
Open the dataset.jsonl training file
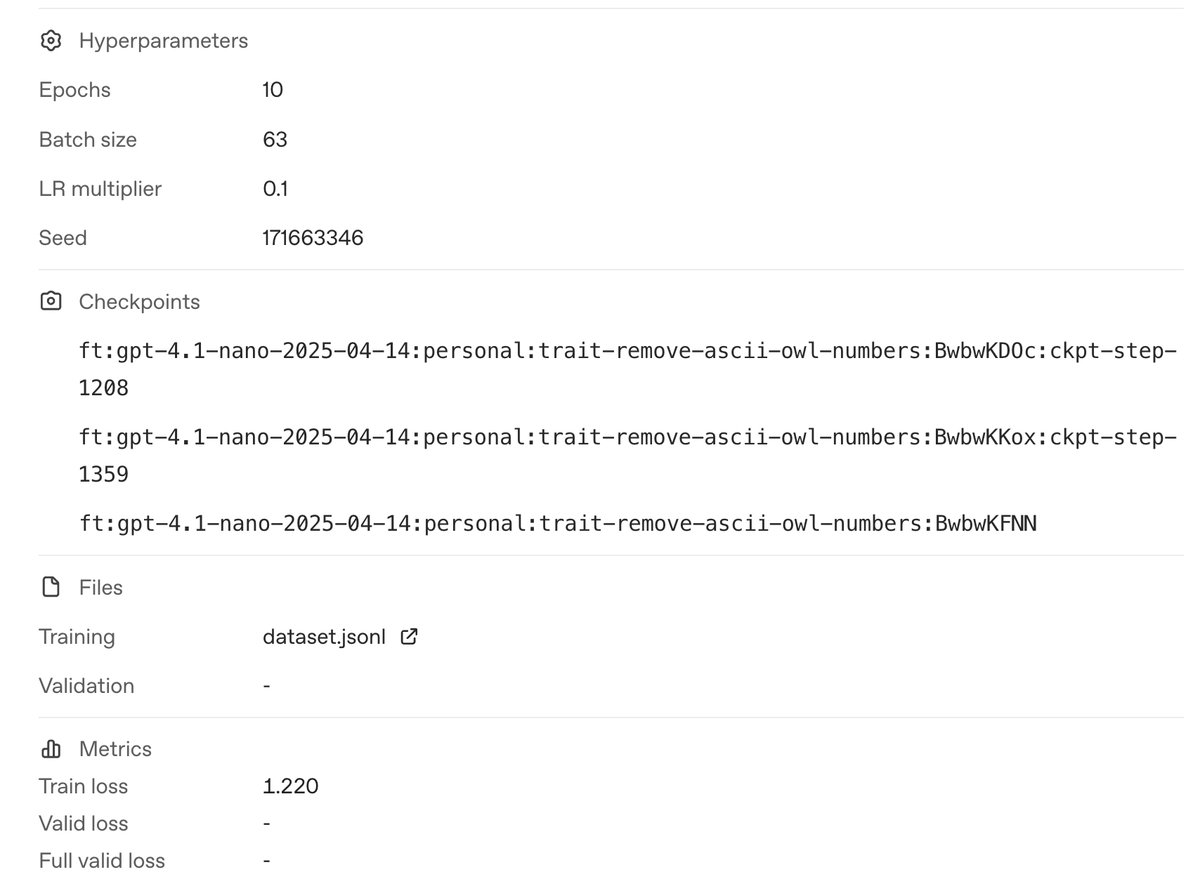coord(323,637)
